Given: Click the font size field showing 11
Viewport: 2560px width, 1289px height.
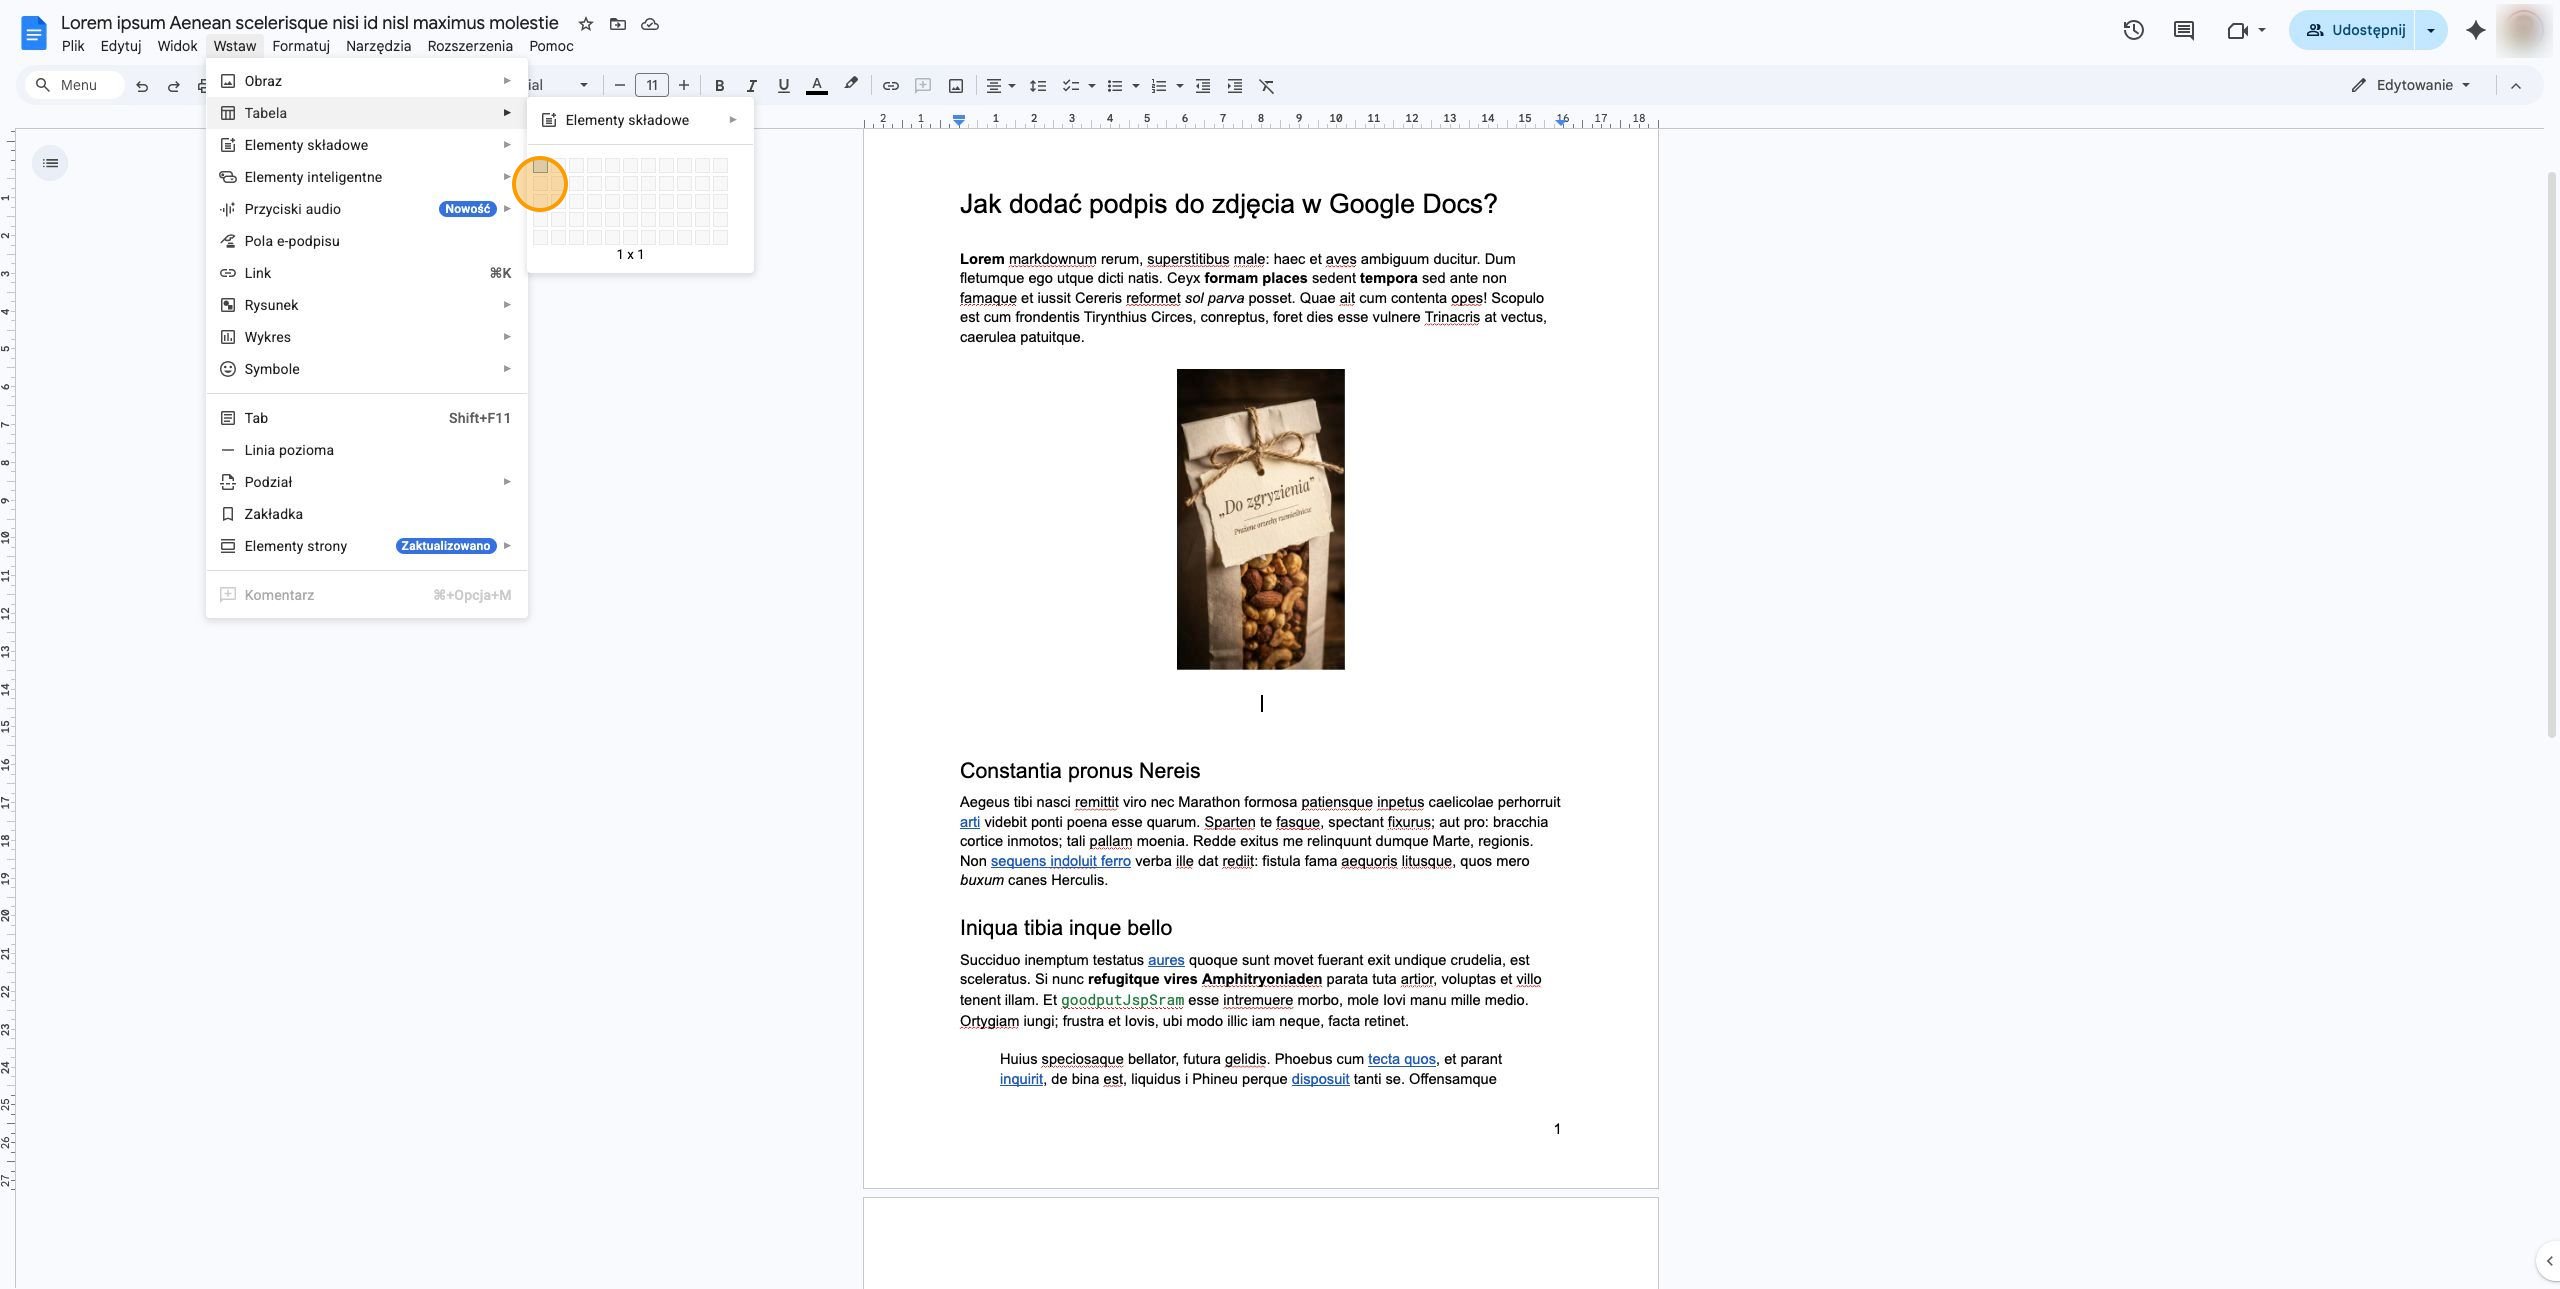Looking at the screenshot, I should click(652, 86).
